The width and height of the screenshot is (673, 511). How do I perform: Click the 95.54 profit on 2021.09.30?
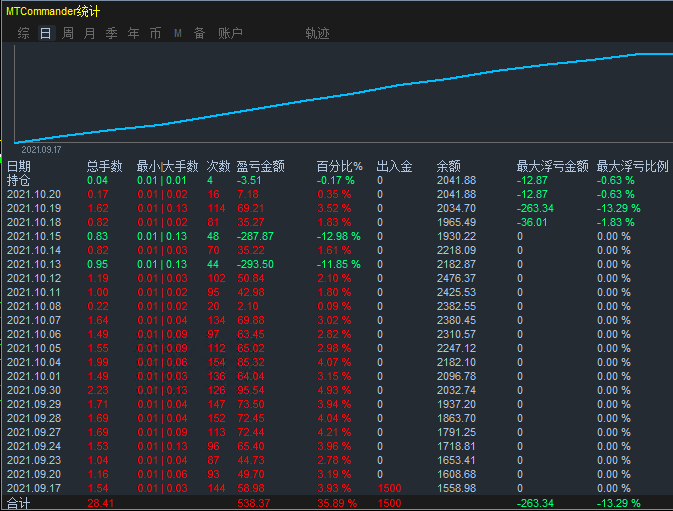(x=251, y=390)
